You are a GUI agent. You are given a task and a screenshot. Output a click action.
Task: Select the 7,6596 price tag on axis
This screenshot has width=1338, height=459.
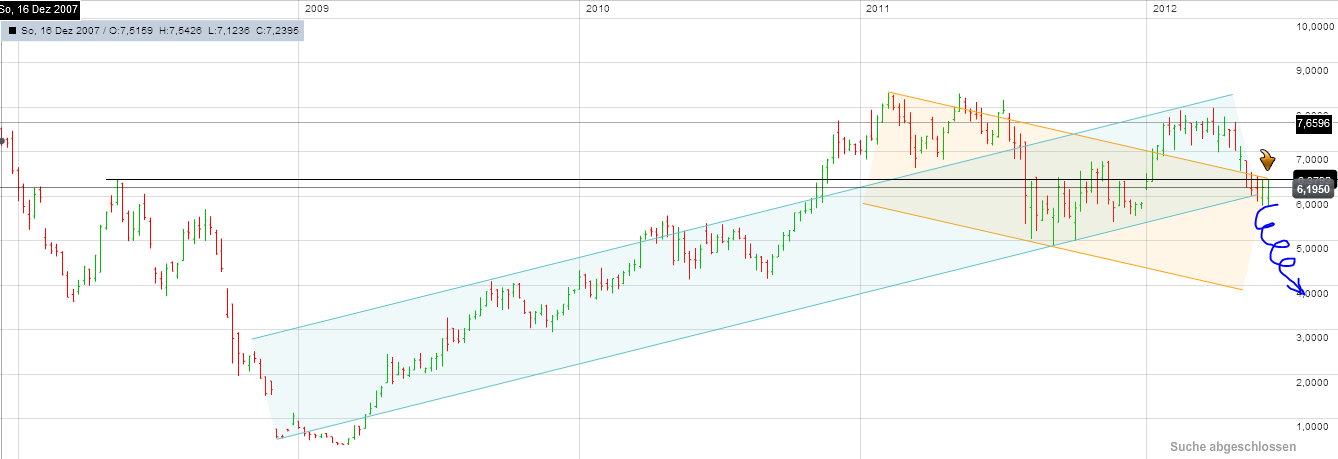(x=1311, y=124)
